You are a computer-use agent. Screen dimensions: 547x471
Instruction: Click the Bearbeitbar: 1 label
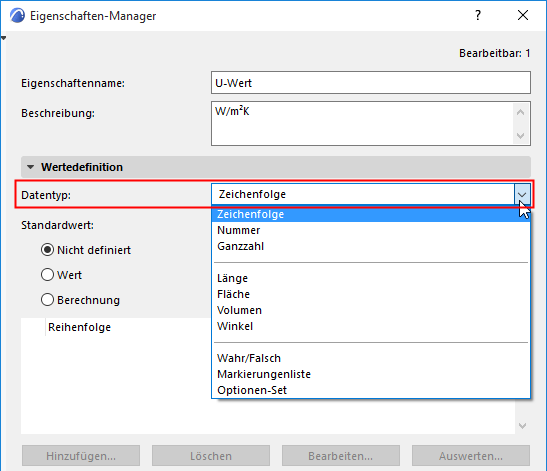tap(495, 53)
